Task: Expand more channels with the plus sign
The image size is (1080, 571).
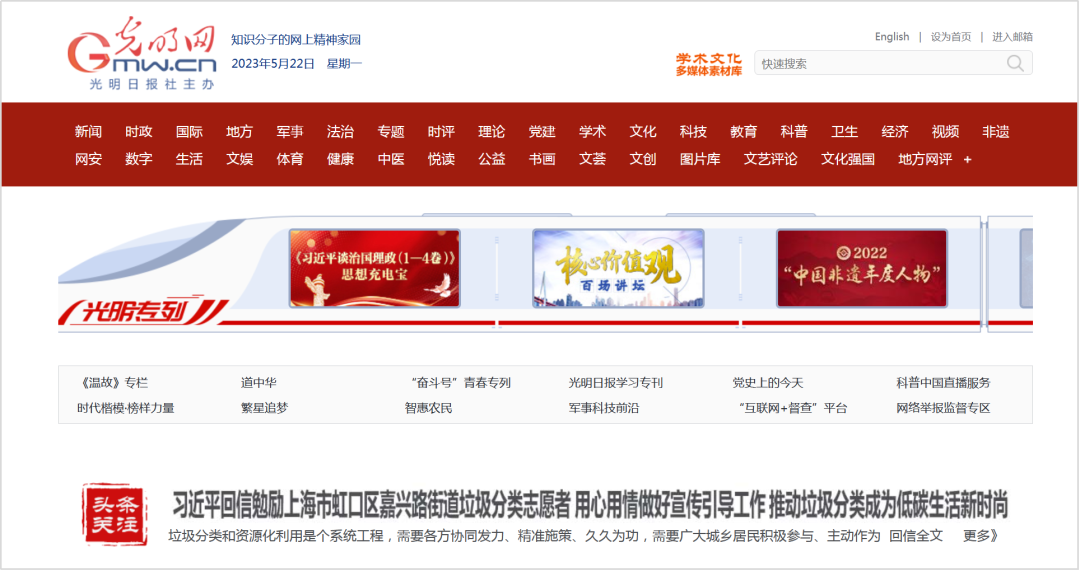Action: (x=967, y=160)
